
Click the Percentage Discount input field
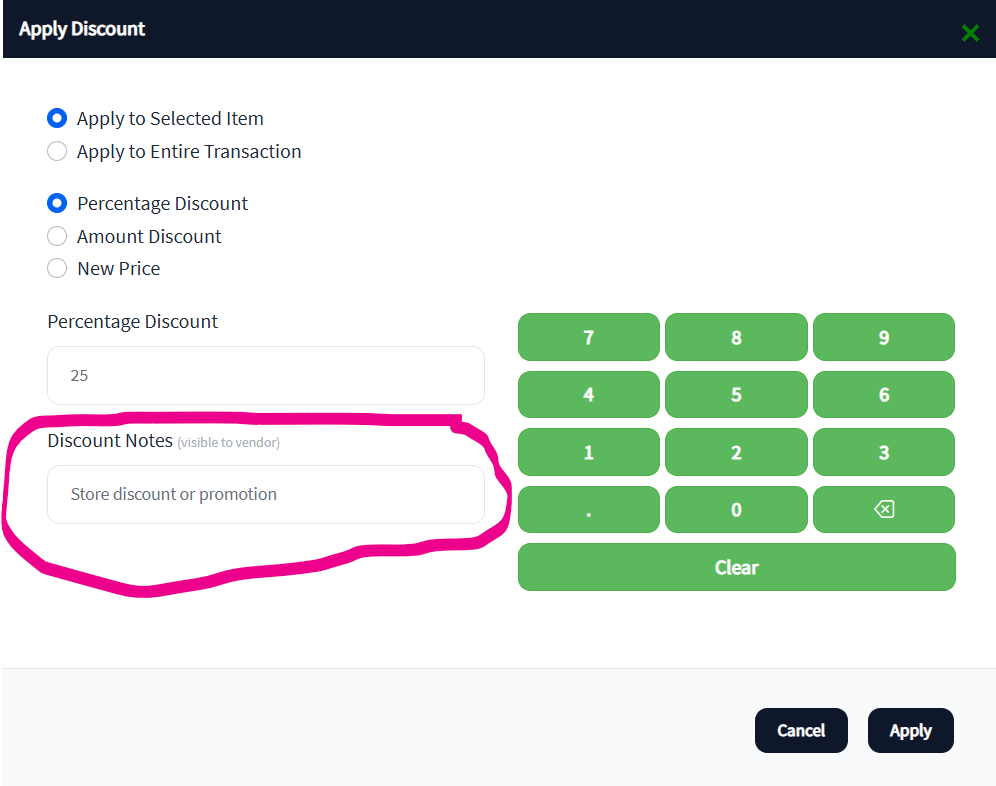(x=265, y=375)
